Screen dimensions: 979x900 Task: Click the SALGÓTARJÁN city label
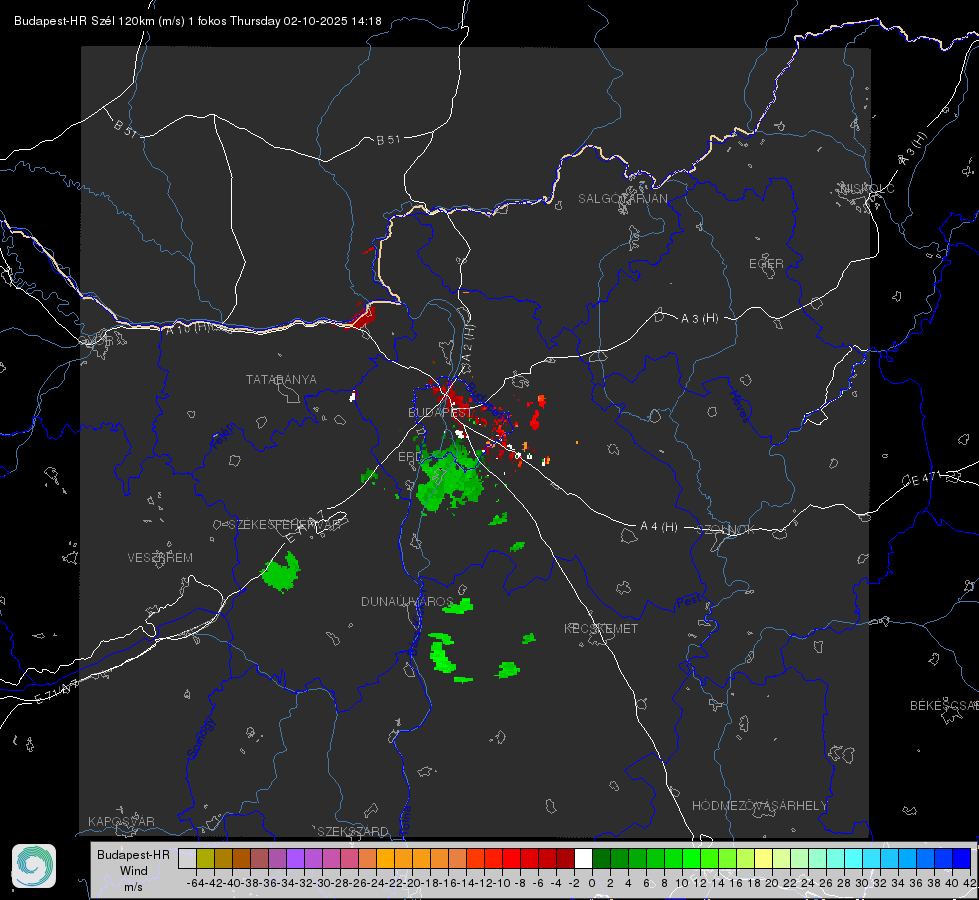(x=622, y=199)
